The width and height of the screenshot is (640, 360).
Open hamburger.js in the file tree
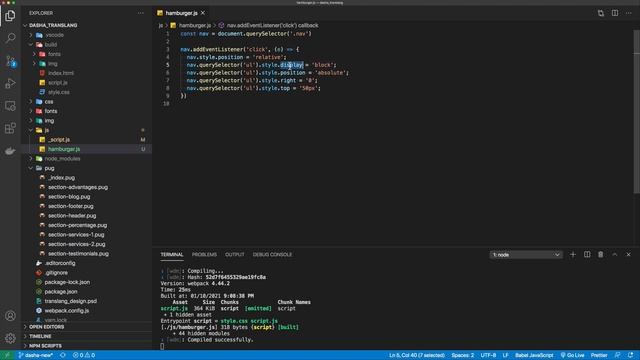tap(64, 149)
